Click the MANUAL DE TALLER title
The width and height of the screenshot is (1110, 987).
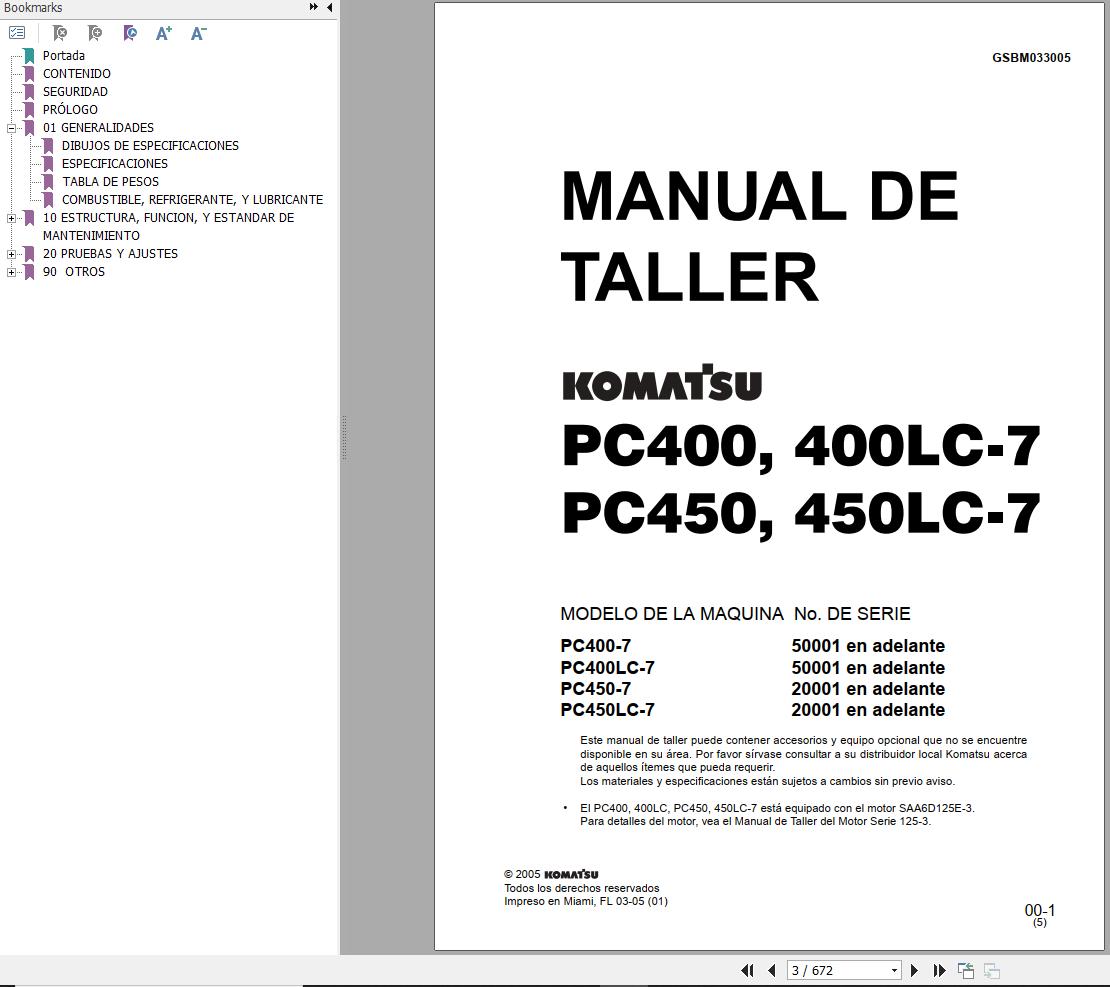click(759, 236)
